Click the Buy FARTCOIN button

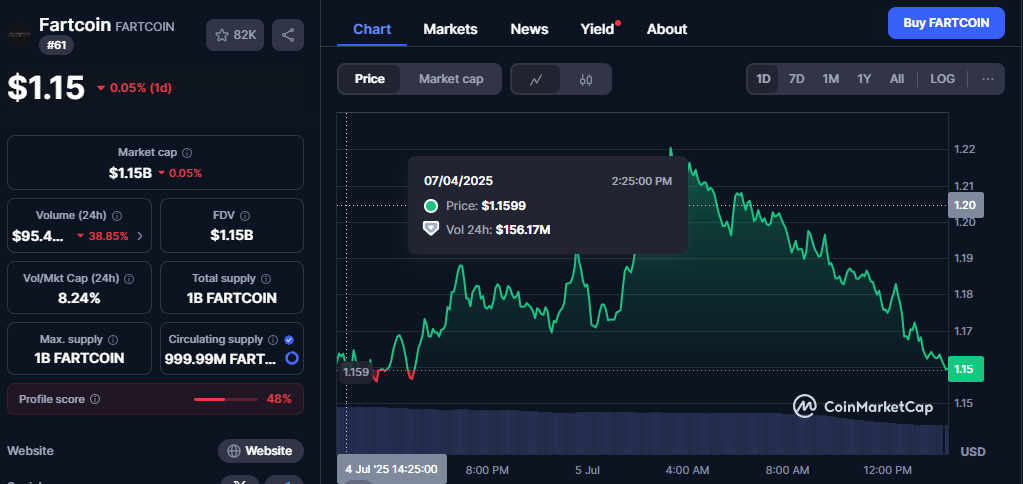pos(946,23)
